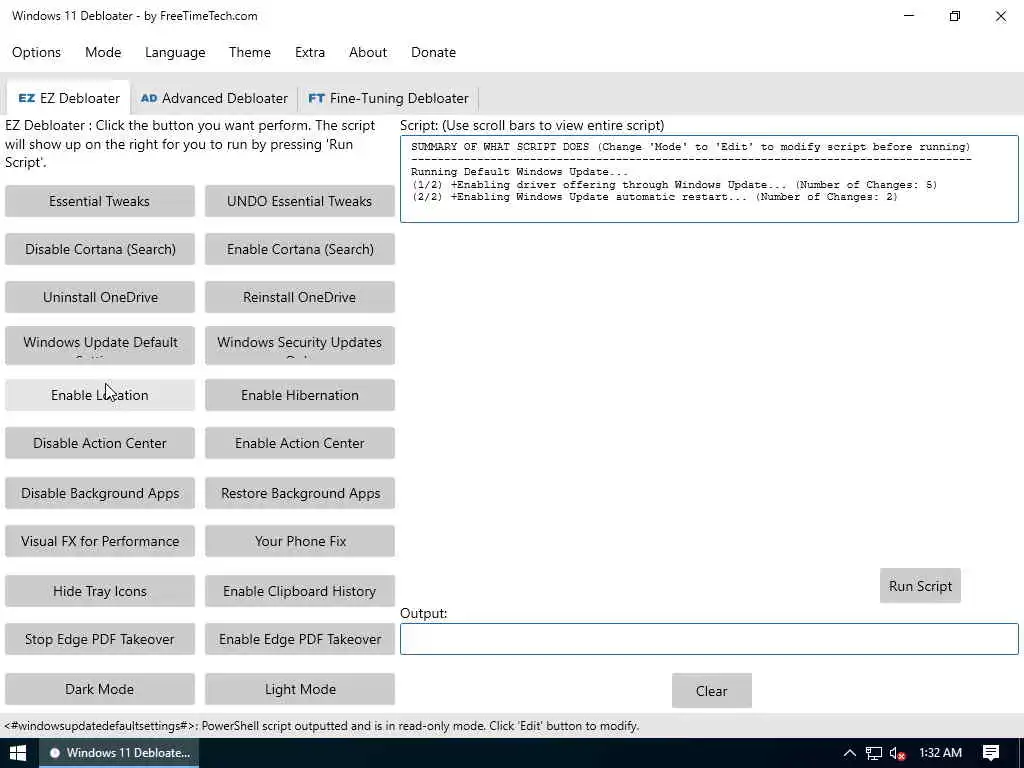Click inside the Script text area

tap(709, 179)
